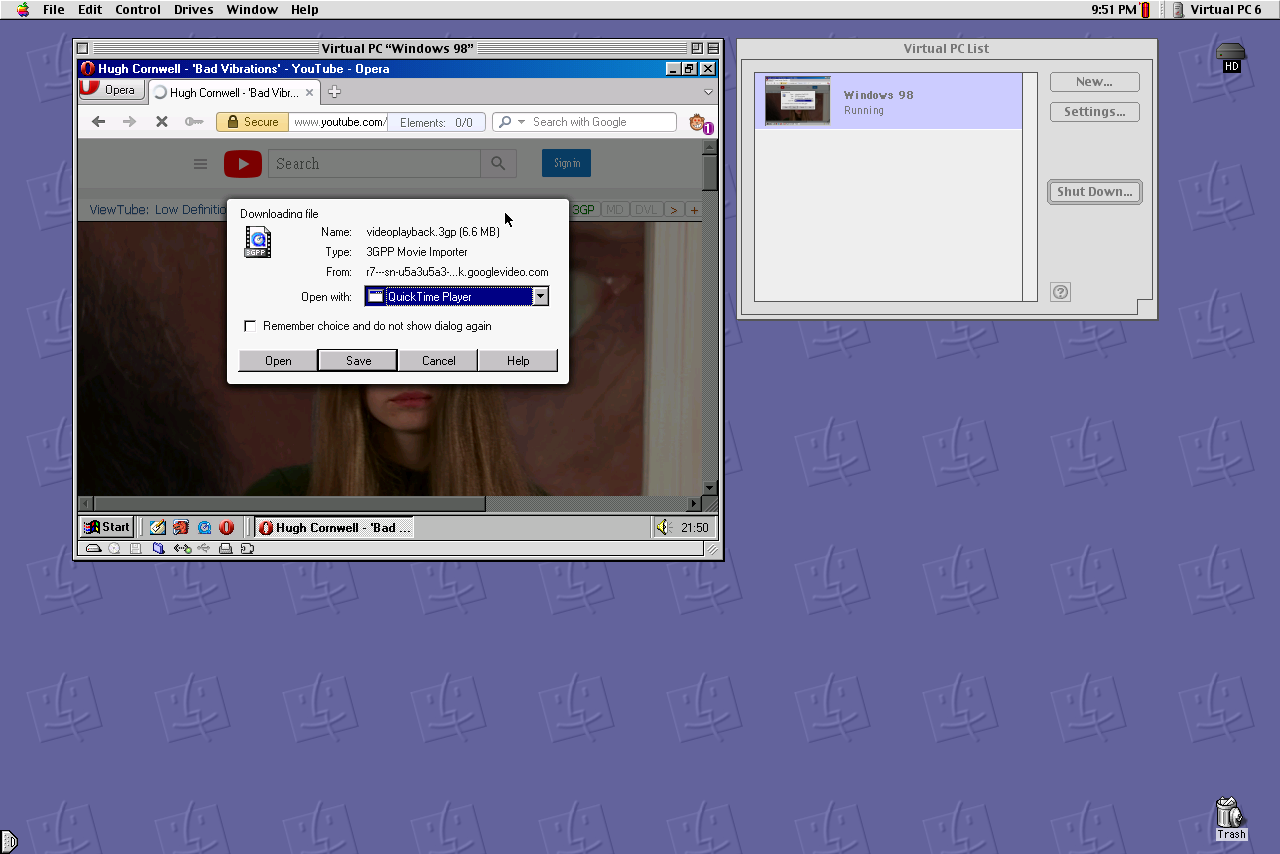Image resolution: width=1280 pixels, height=854 pixels.
Task: Click the Secure padlock badge
Action: pyautogui.click(x=252, y=122)
